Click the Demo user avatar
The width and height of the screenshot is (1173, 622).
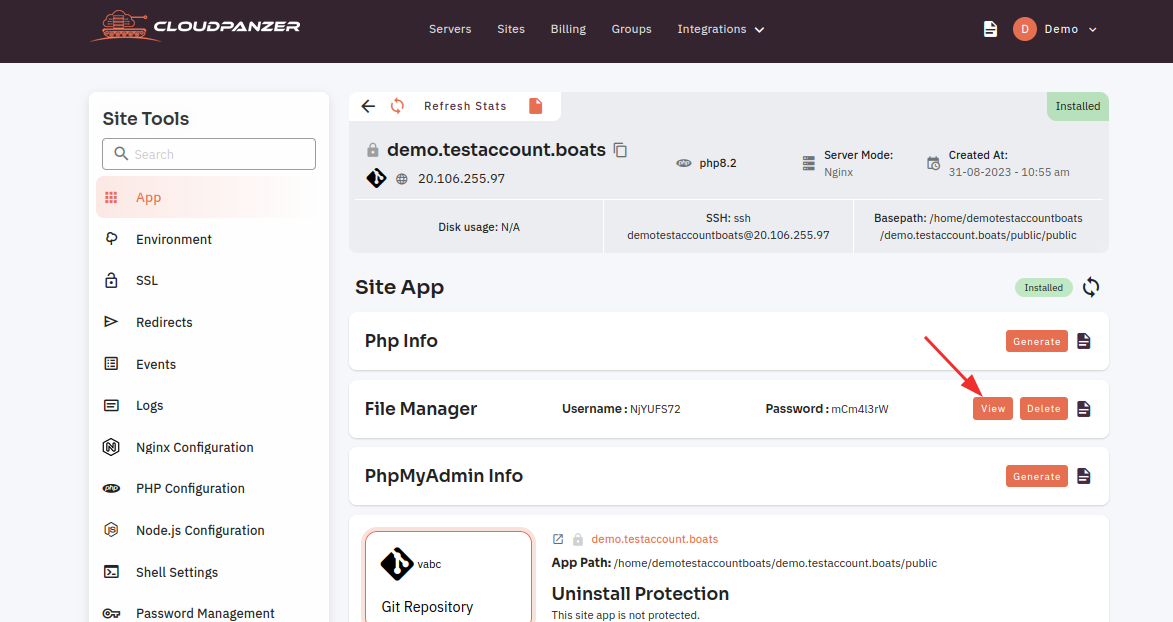1025,29
